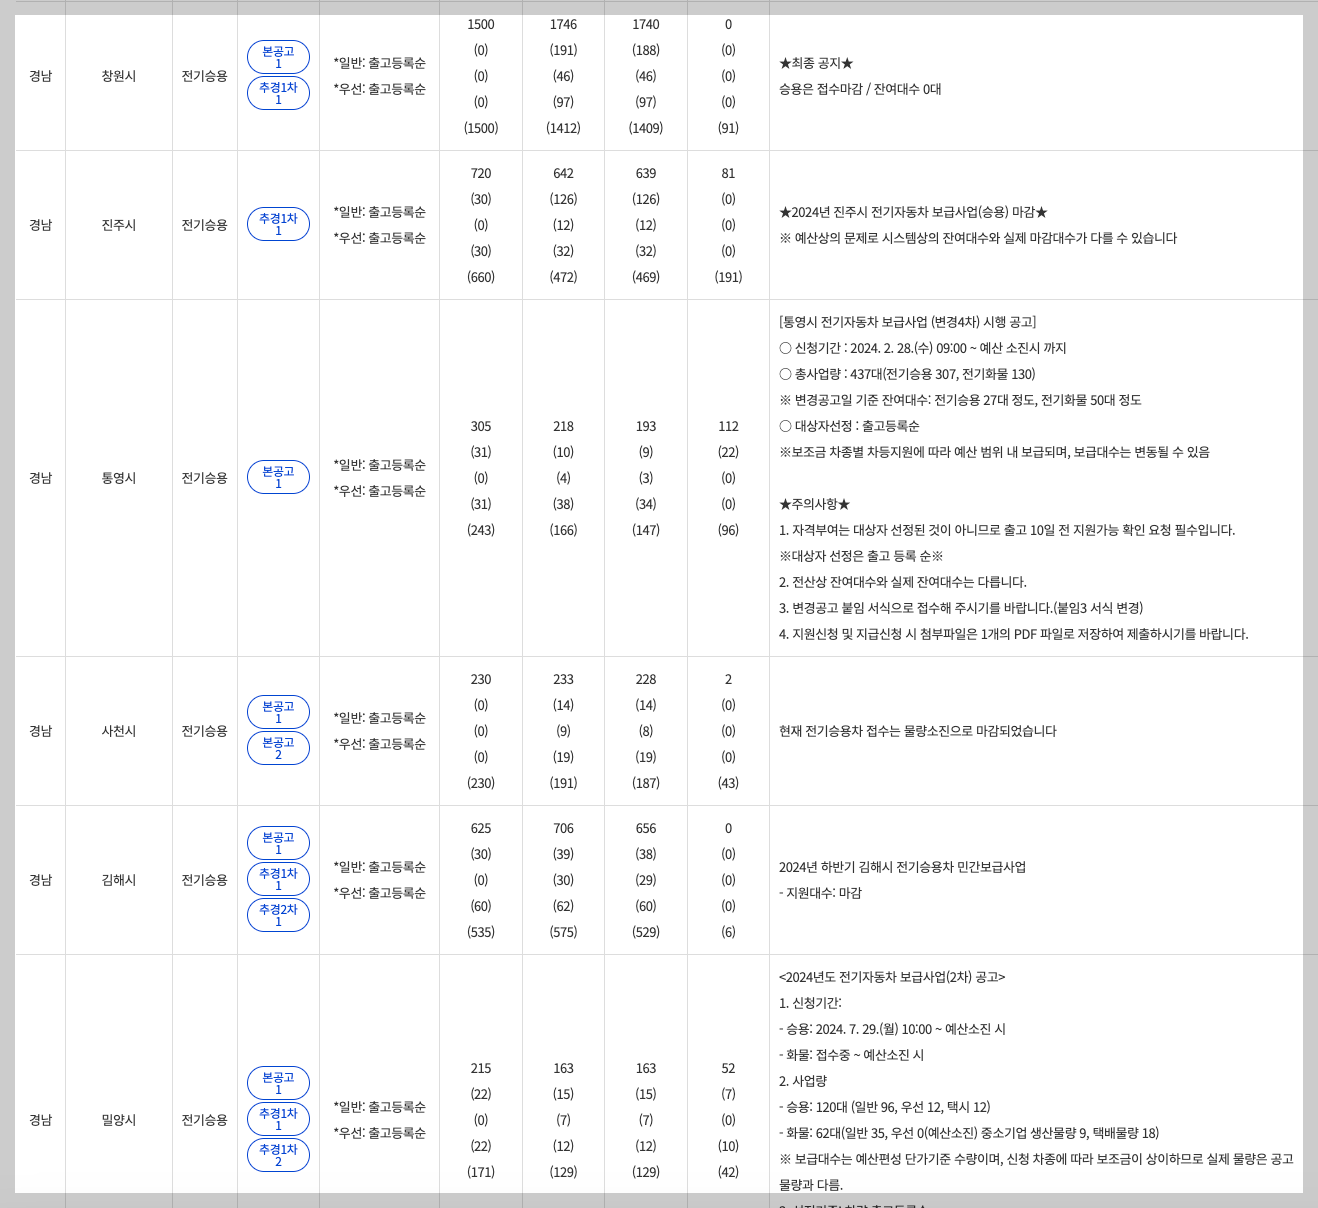Open 김해시 추경2차 1 announcement
Image resolution: width=1318 pixels, height=1208 pixels.
tap(278, 915)
